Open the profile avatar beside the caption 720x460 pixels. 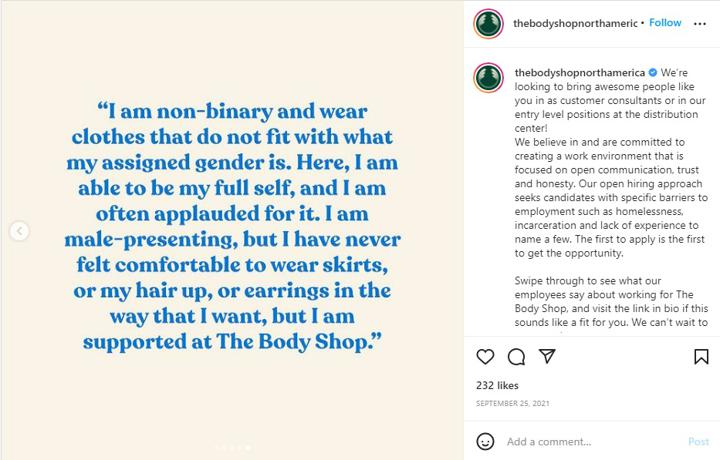click(489, 78)
